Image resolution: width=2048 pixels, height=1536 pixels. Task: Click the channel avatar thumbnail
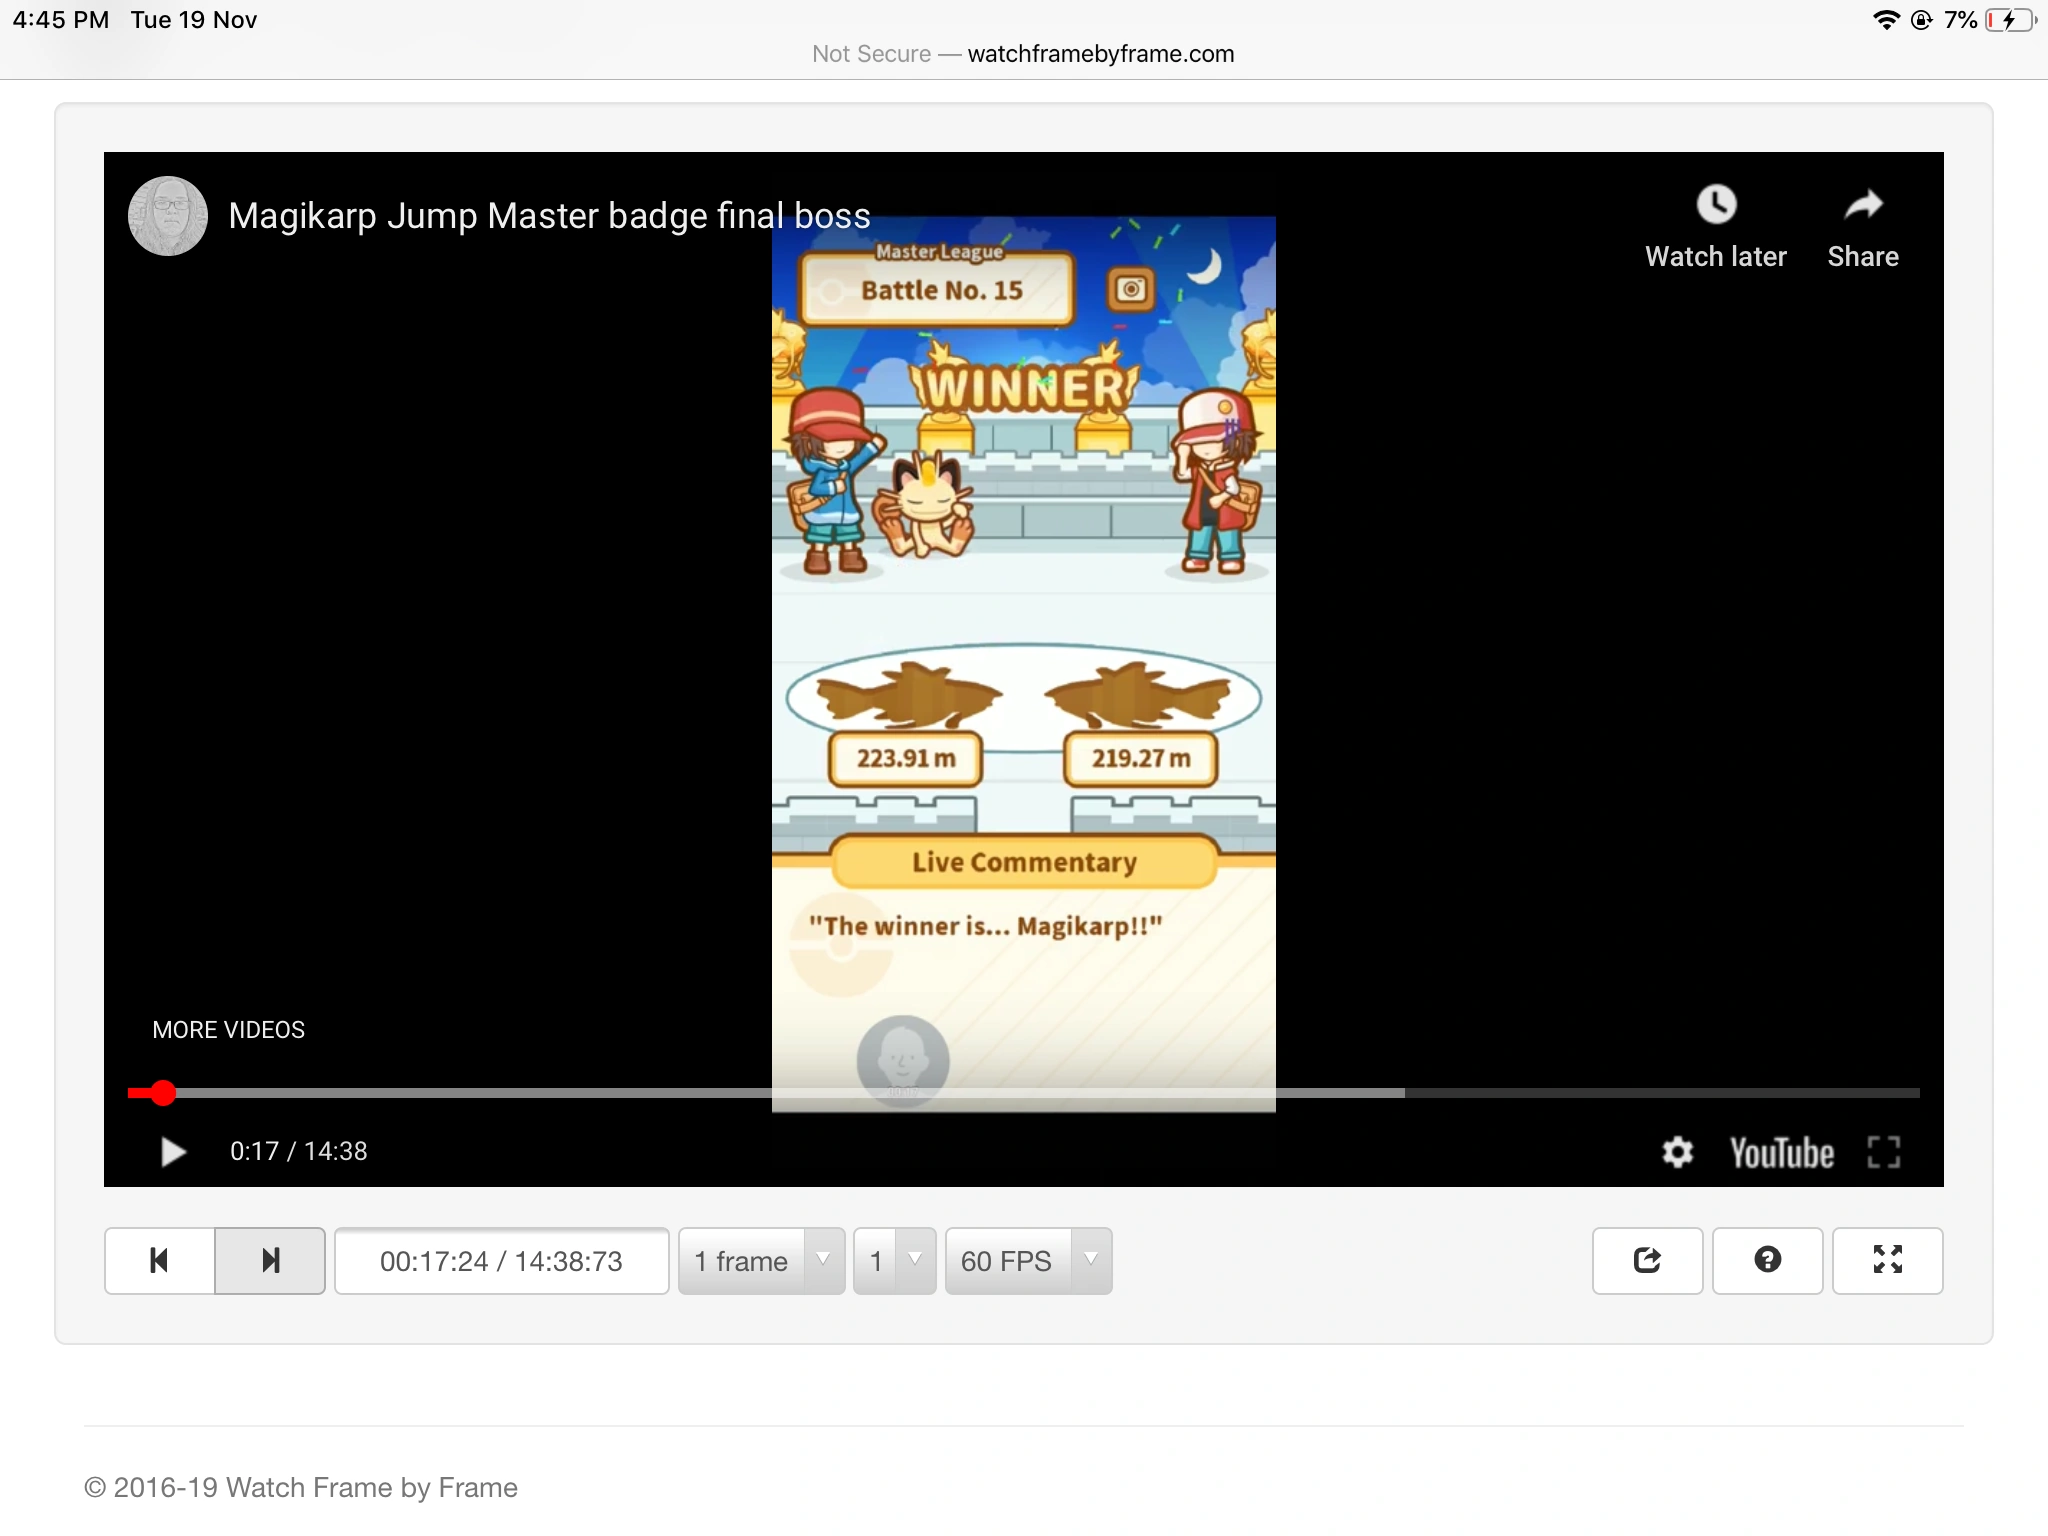pos(168,216)
